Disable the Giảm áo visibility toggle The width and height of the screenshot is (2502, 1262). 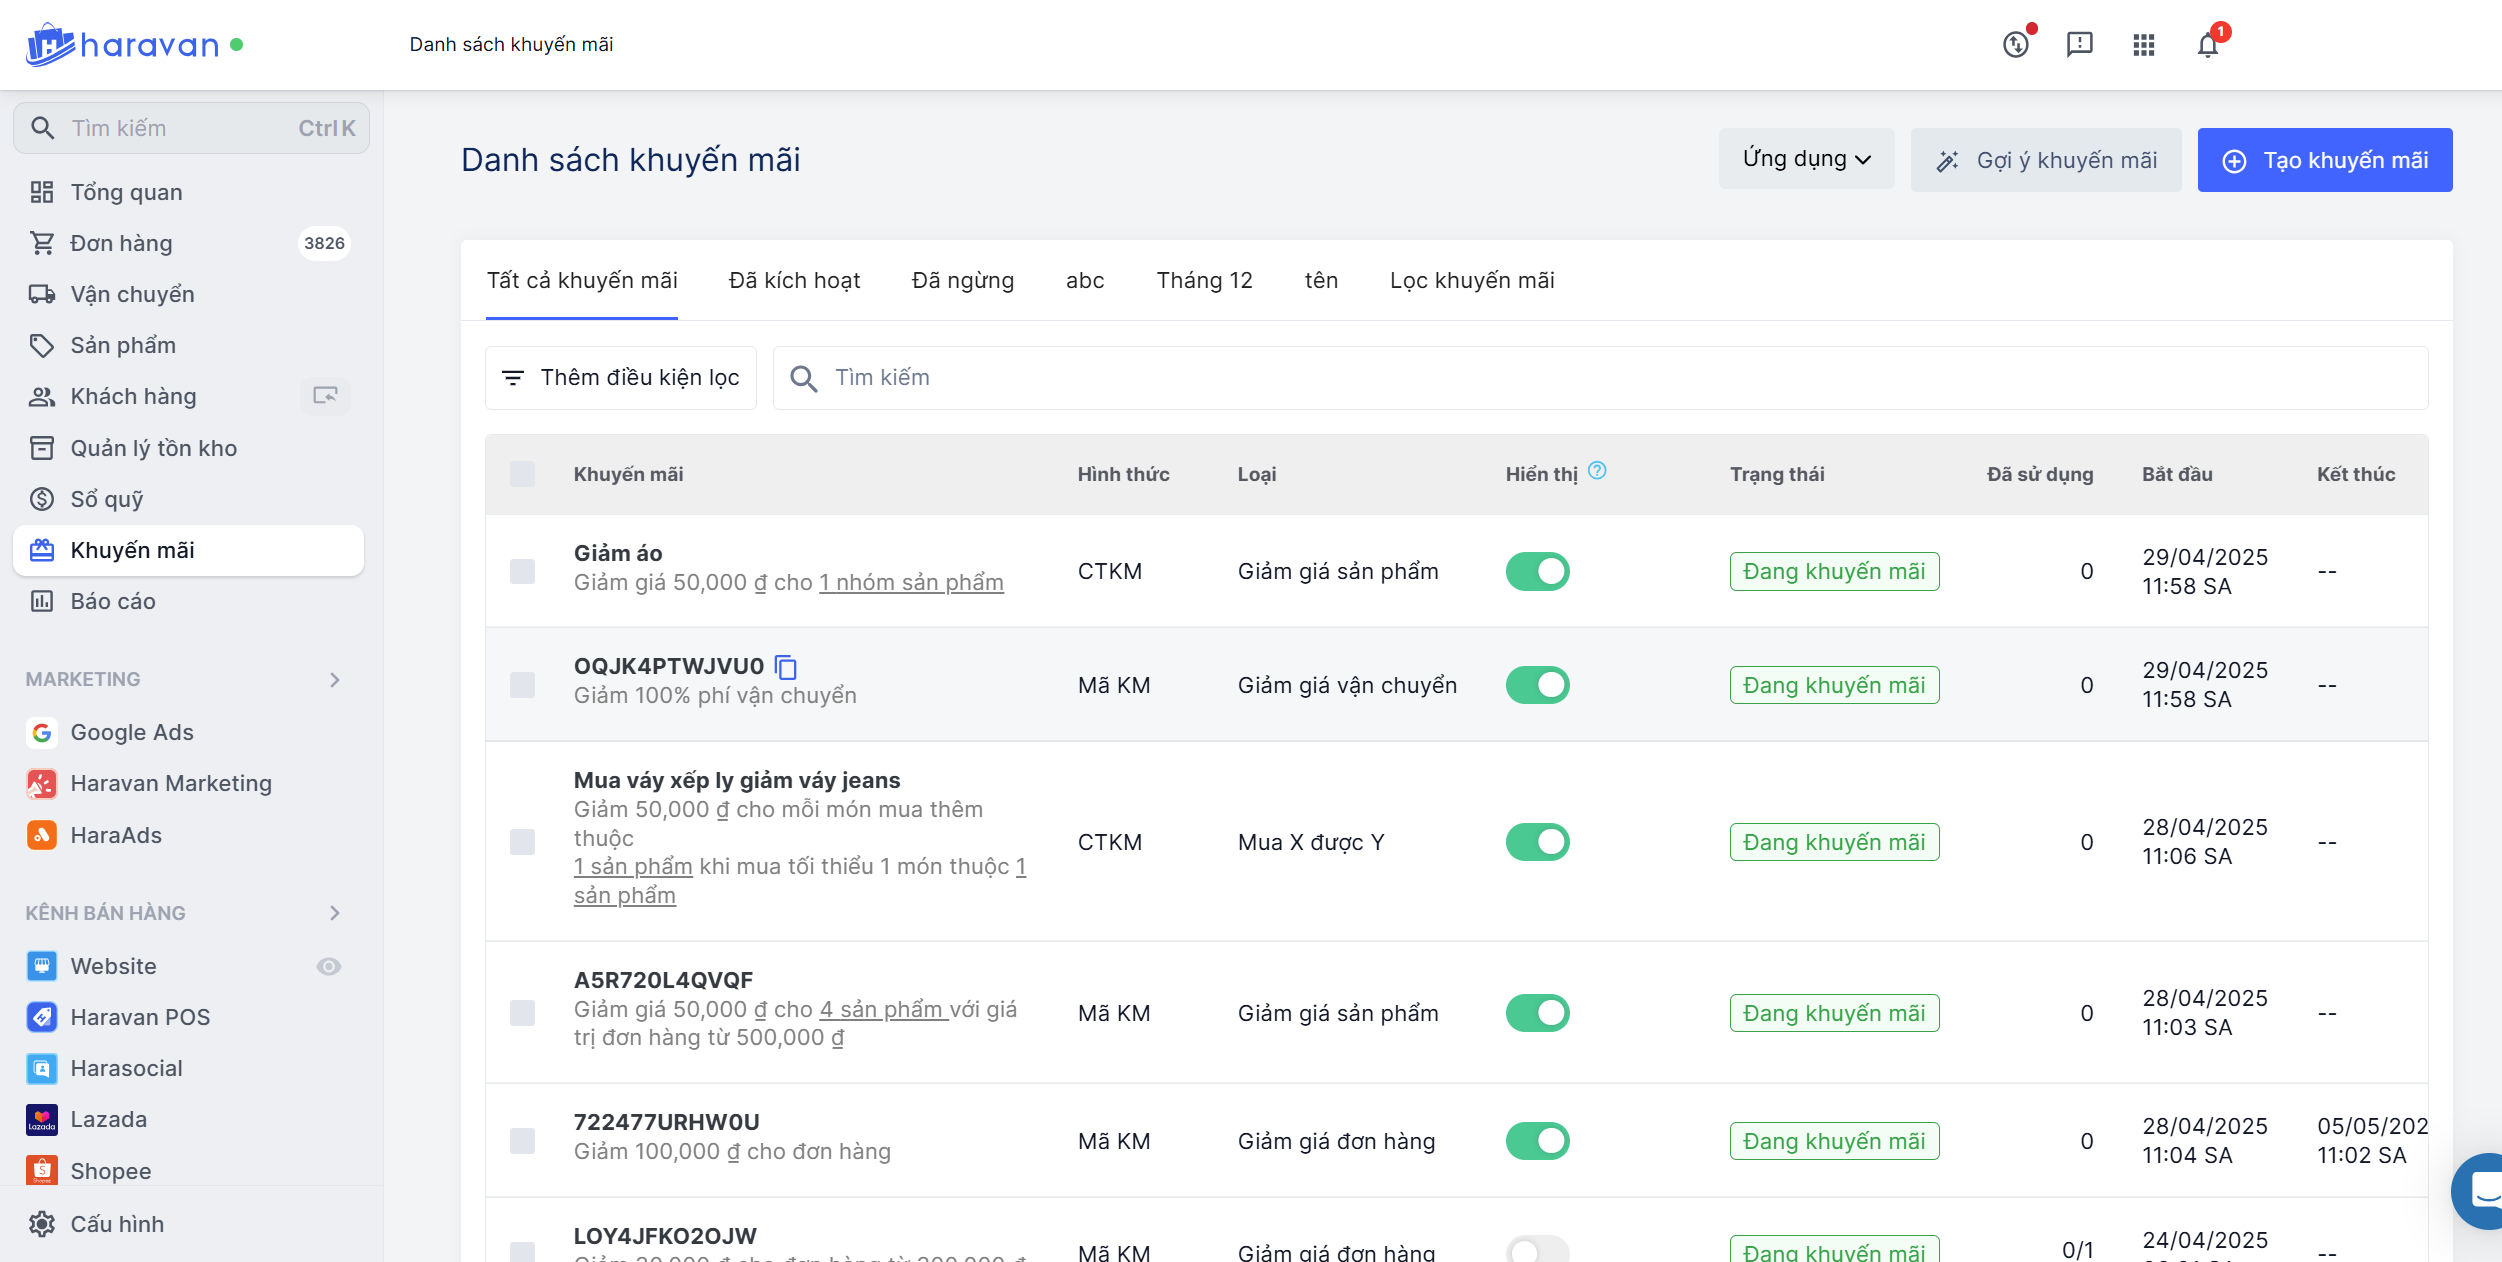coord(1537,572)
